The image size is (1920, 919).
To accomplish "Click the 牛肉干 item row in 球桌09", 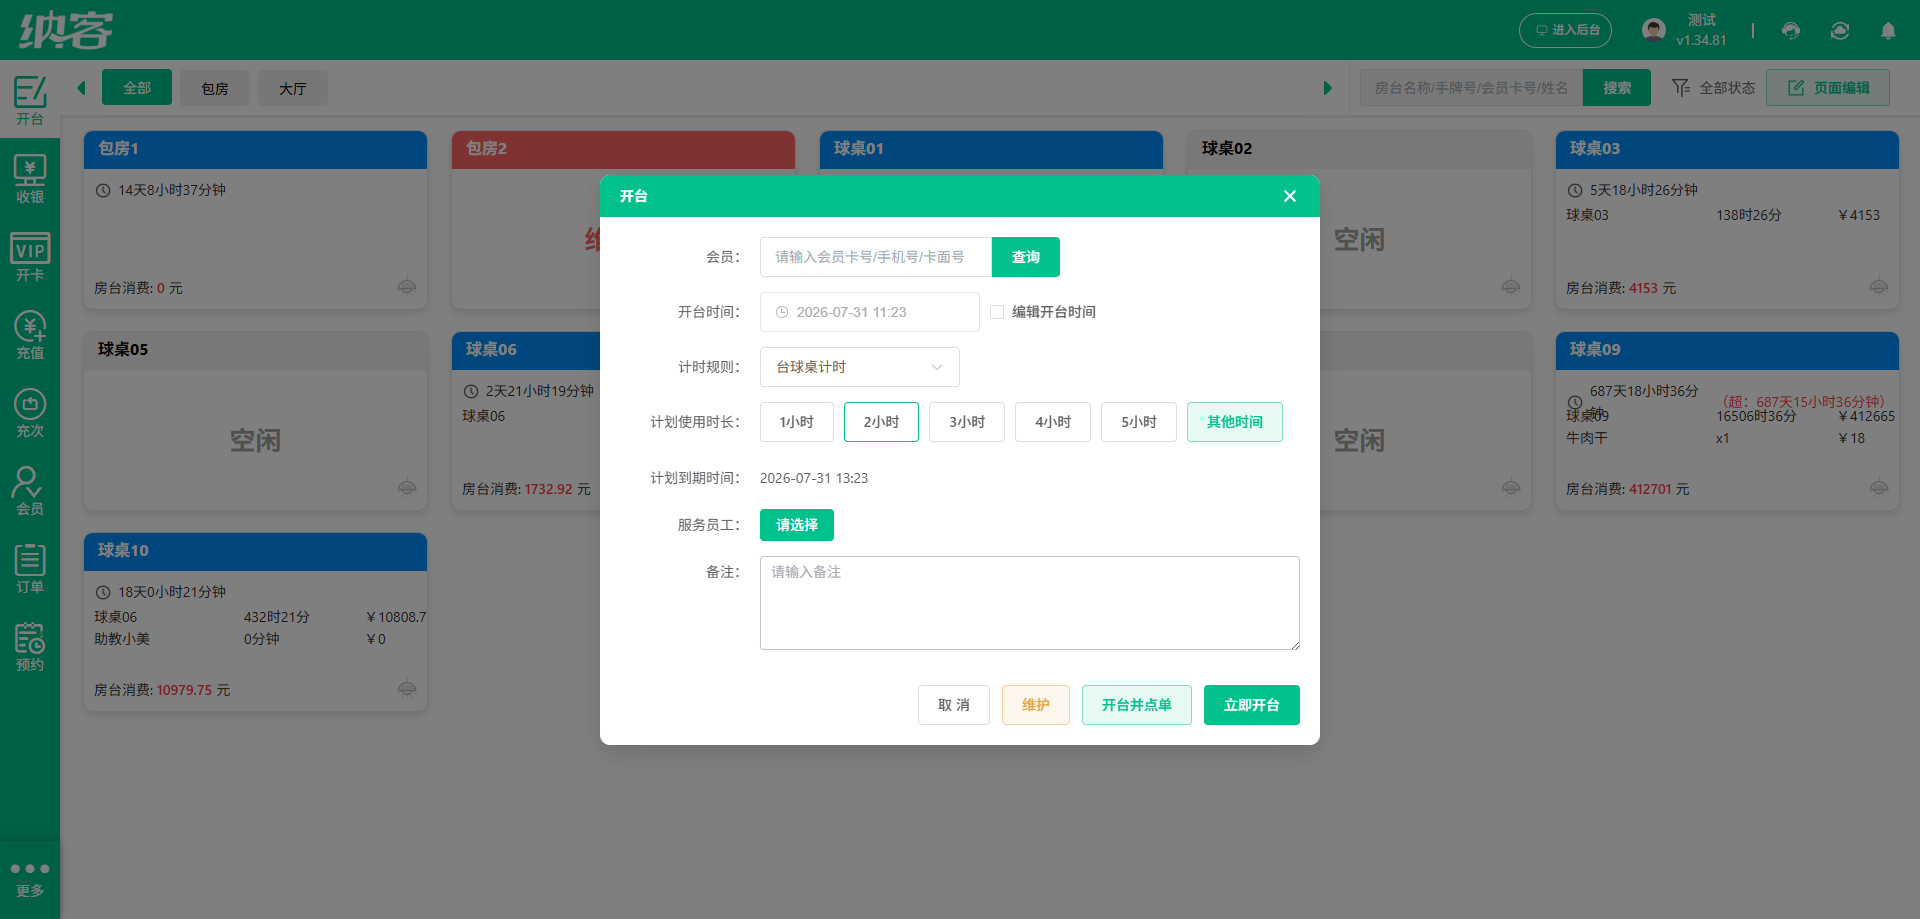I will coord(1727,438).
